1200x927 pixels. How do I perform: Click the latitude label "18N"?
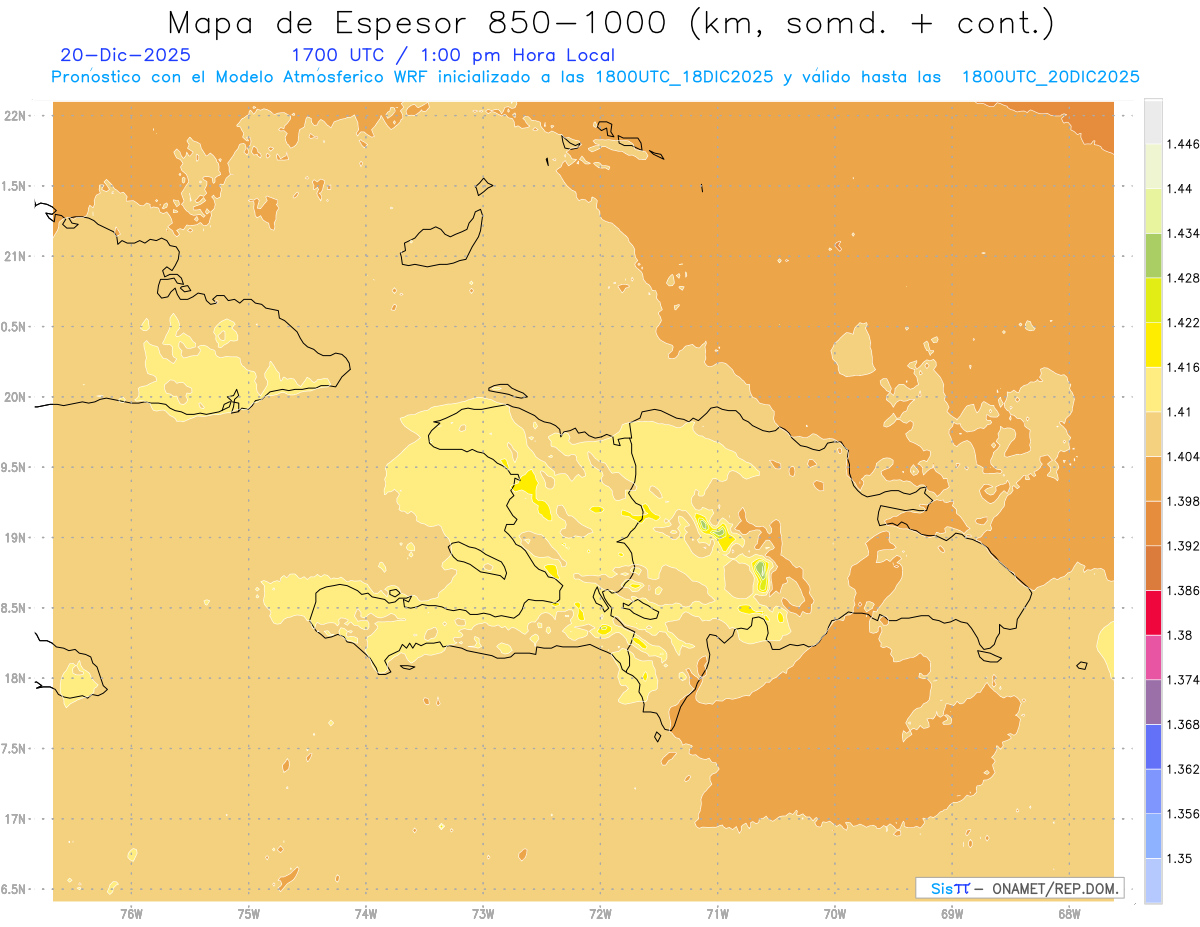coord(16,679)
